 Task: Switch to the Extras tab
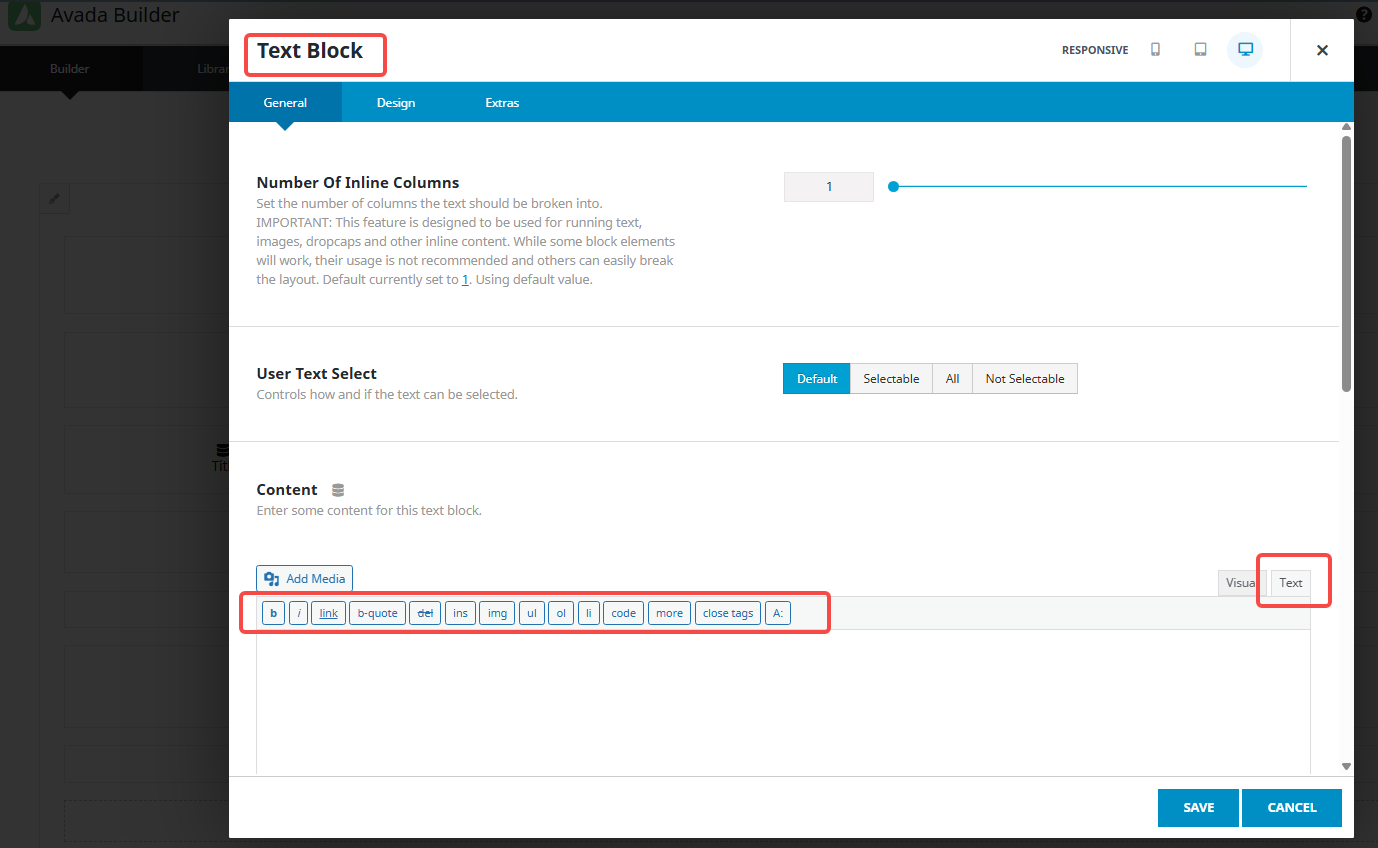tap(502, 103)
